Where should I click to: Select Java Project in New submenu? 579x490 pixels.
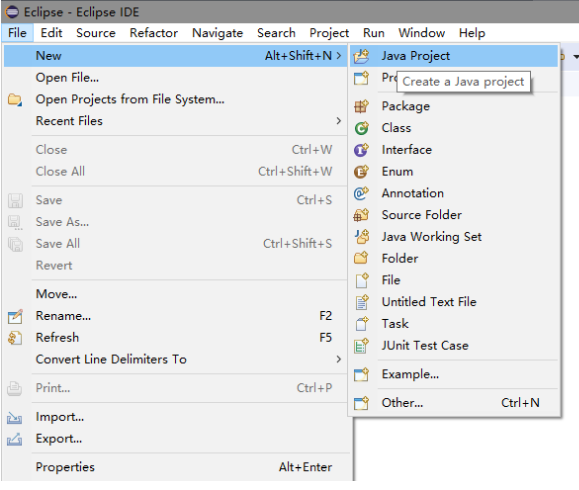pos(454,56)
